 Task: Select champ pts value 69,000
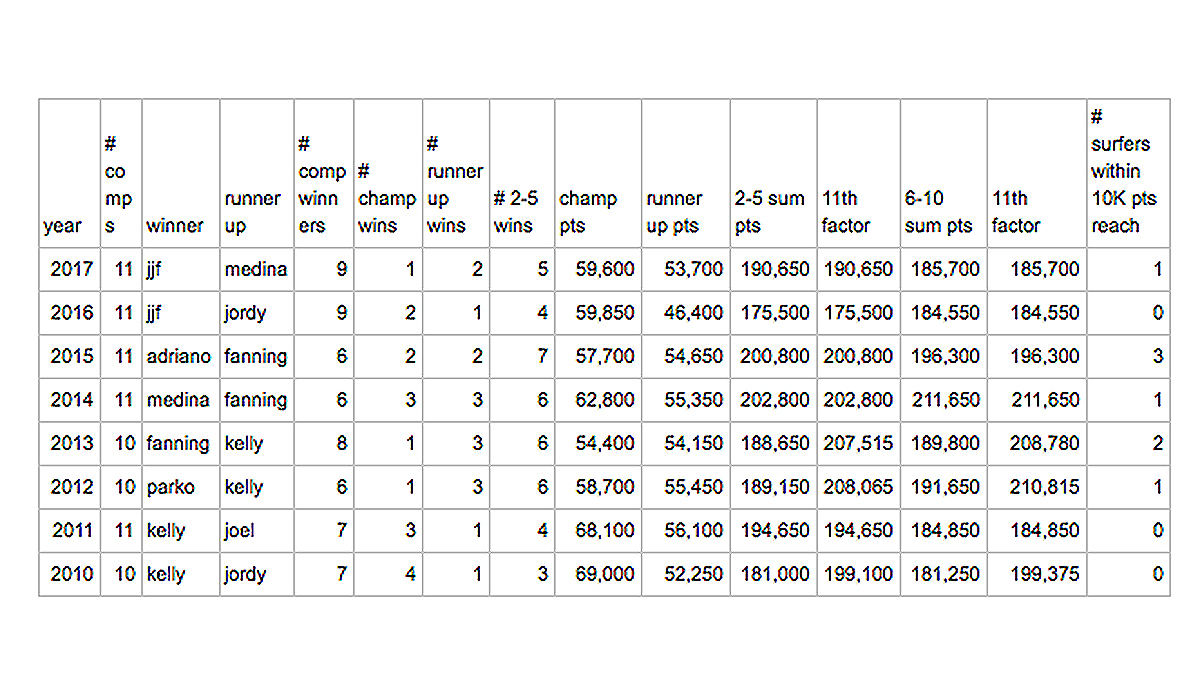point(598,574)
